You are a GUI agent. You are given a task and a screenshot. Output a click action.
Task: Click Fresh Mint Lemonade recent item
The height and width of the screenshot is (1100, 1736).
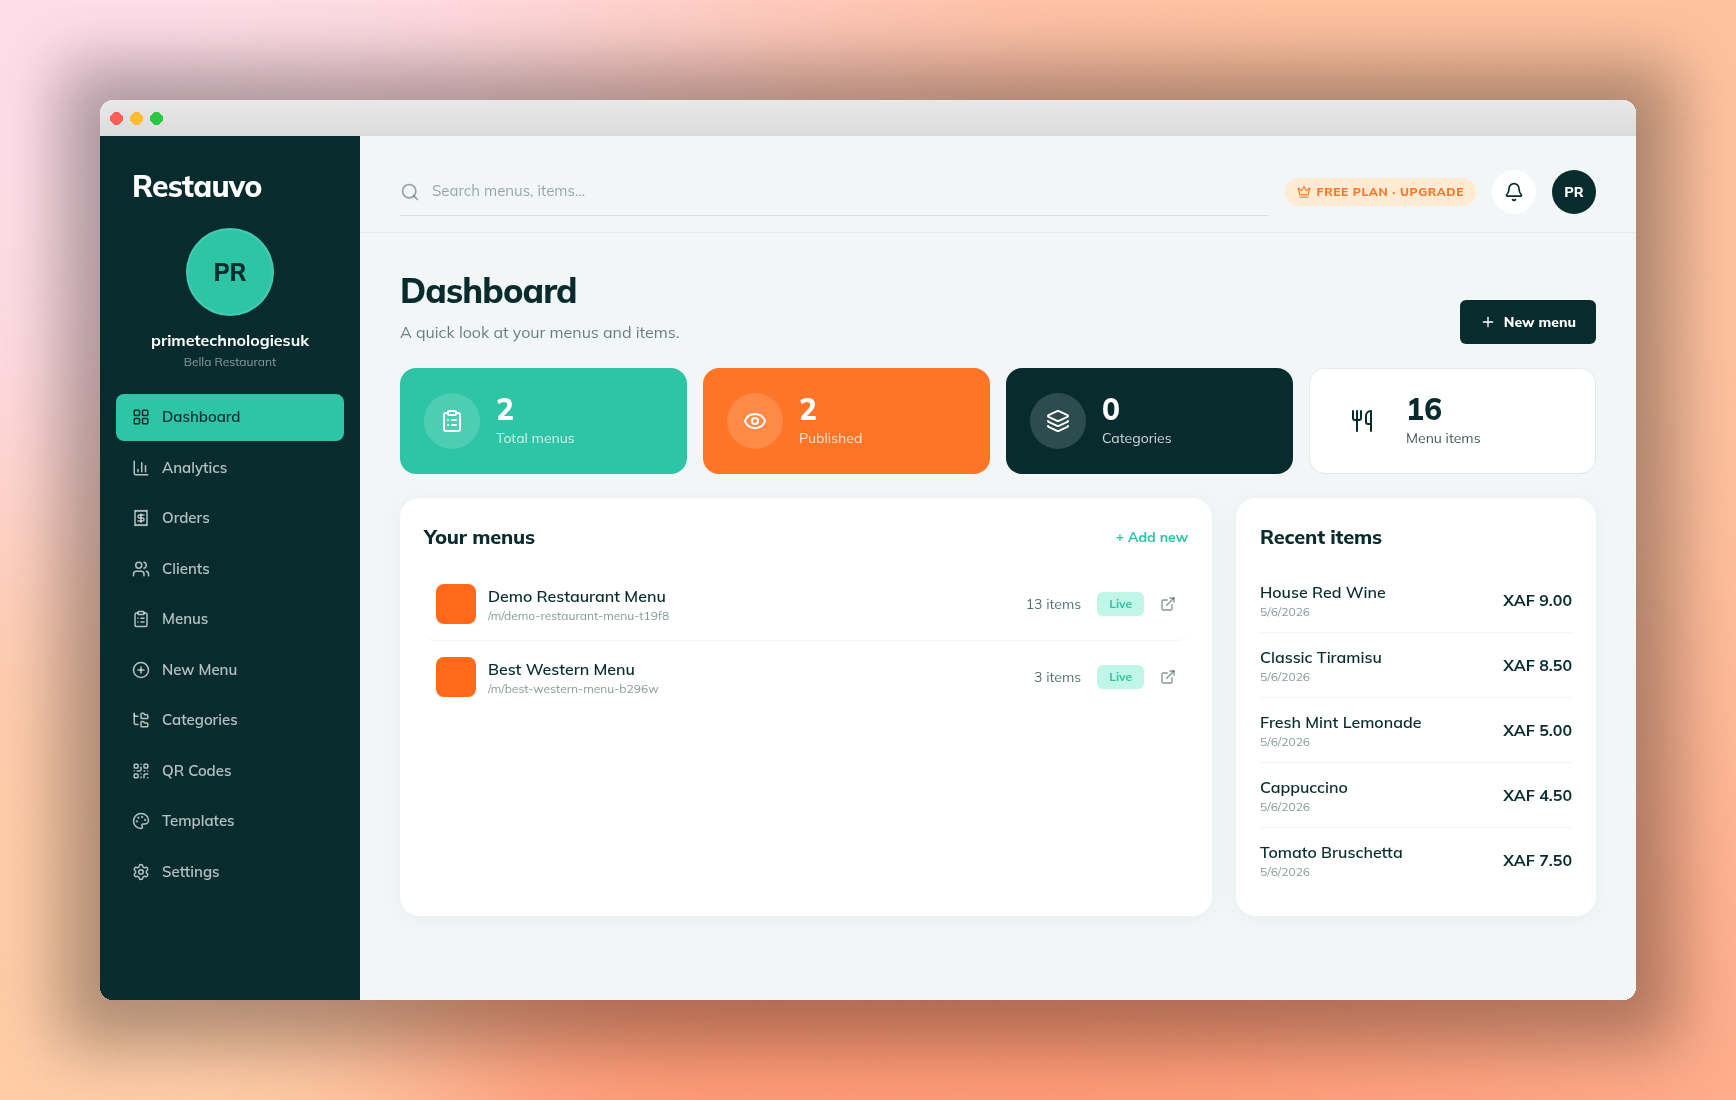[1416, 731]
